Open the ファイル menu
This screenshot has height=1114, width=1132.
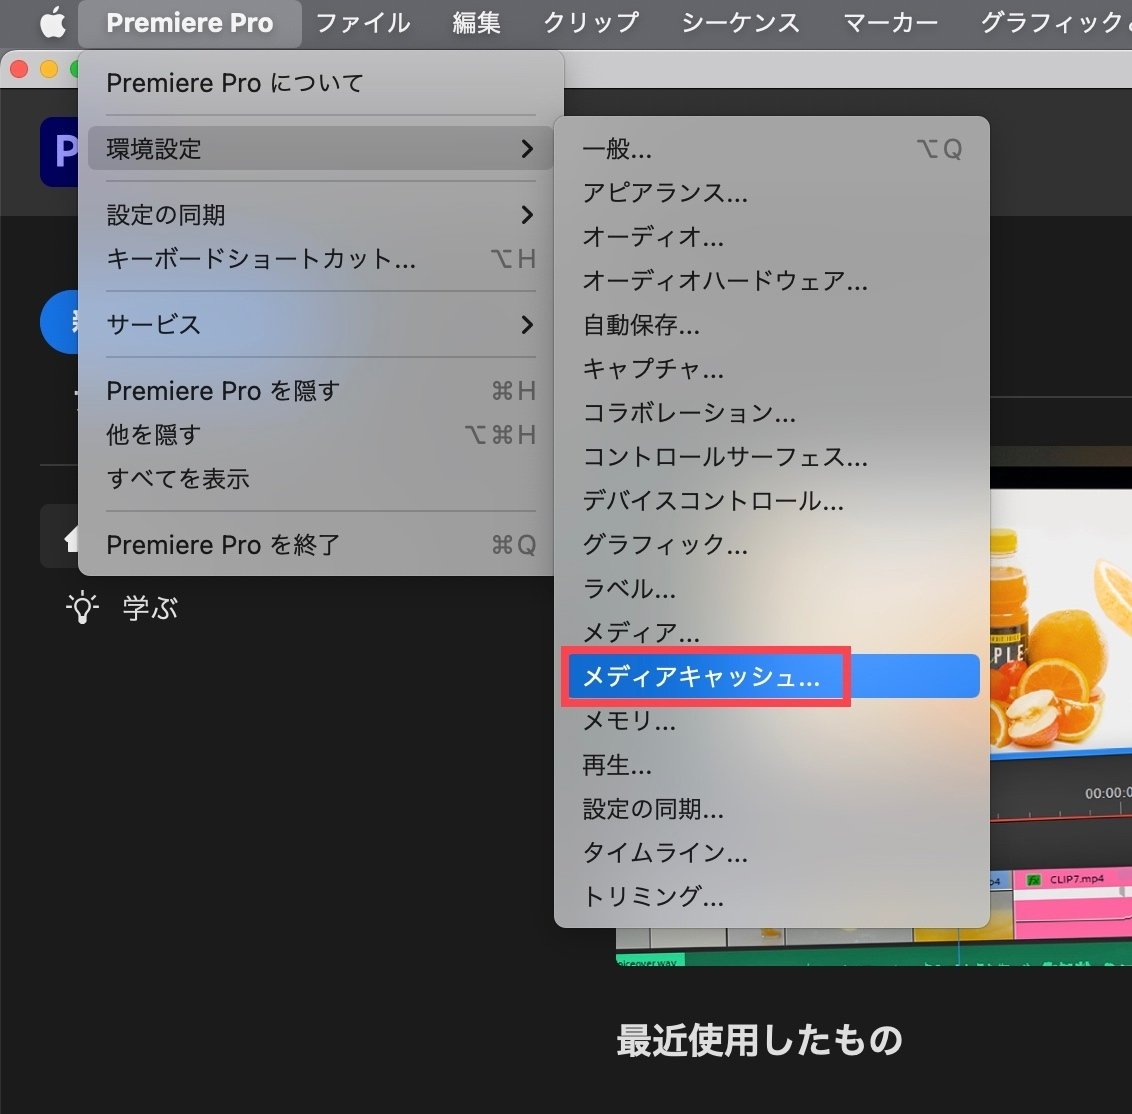click(363, 23)
